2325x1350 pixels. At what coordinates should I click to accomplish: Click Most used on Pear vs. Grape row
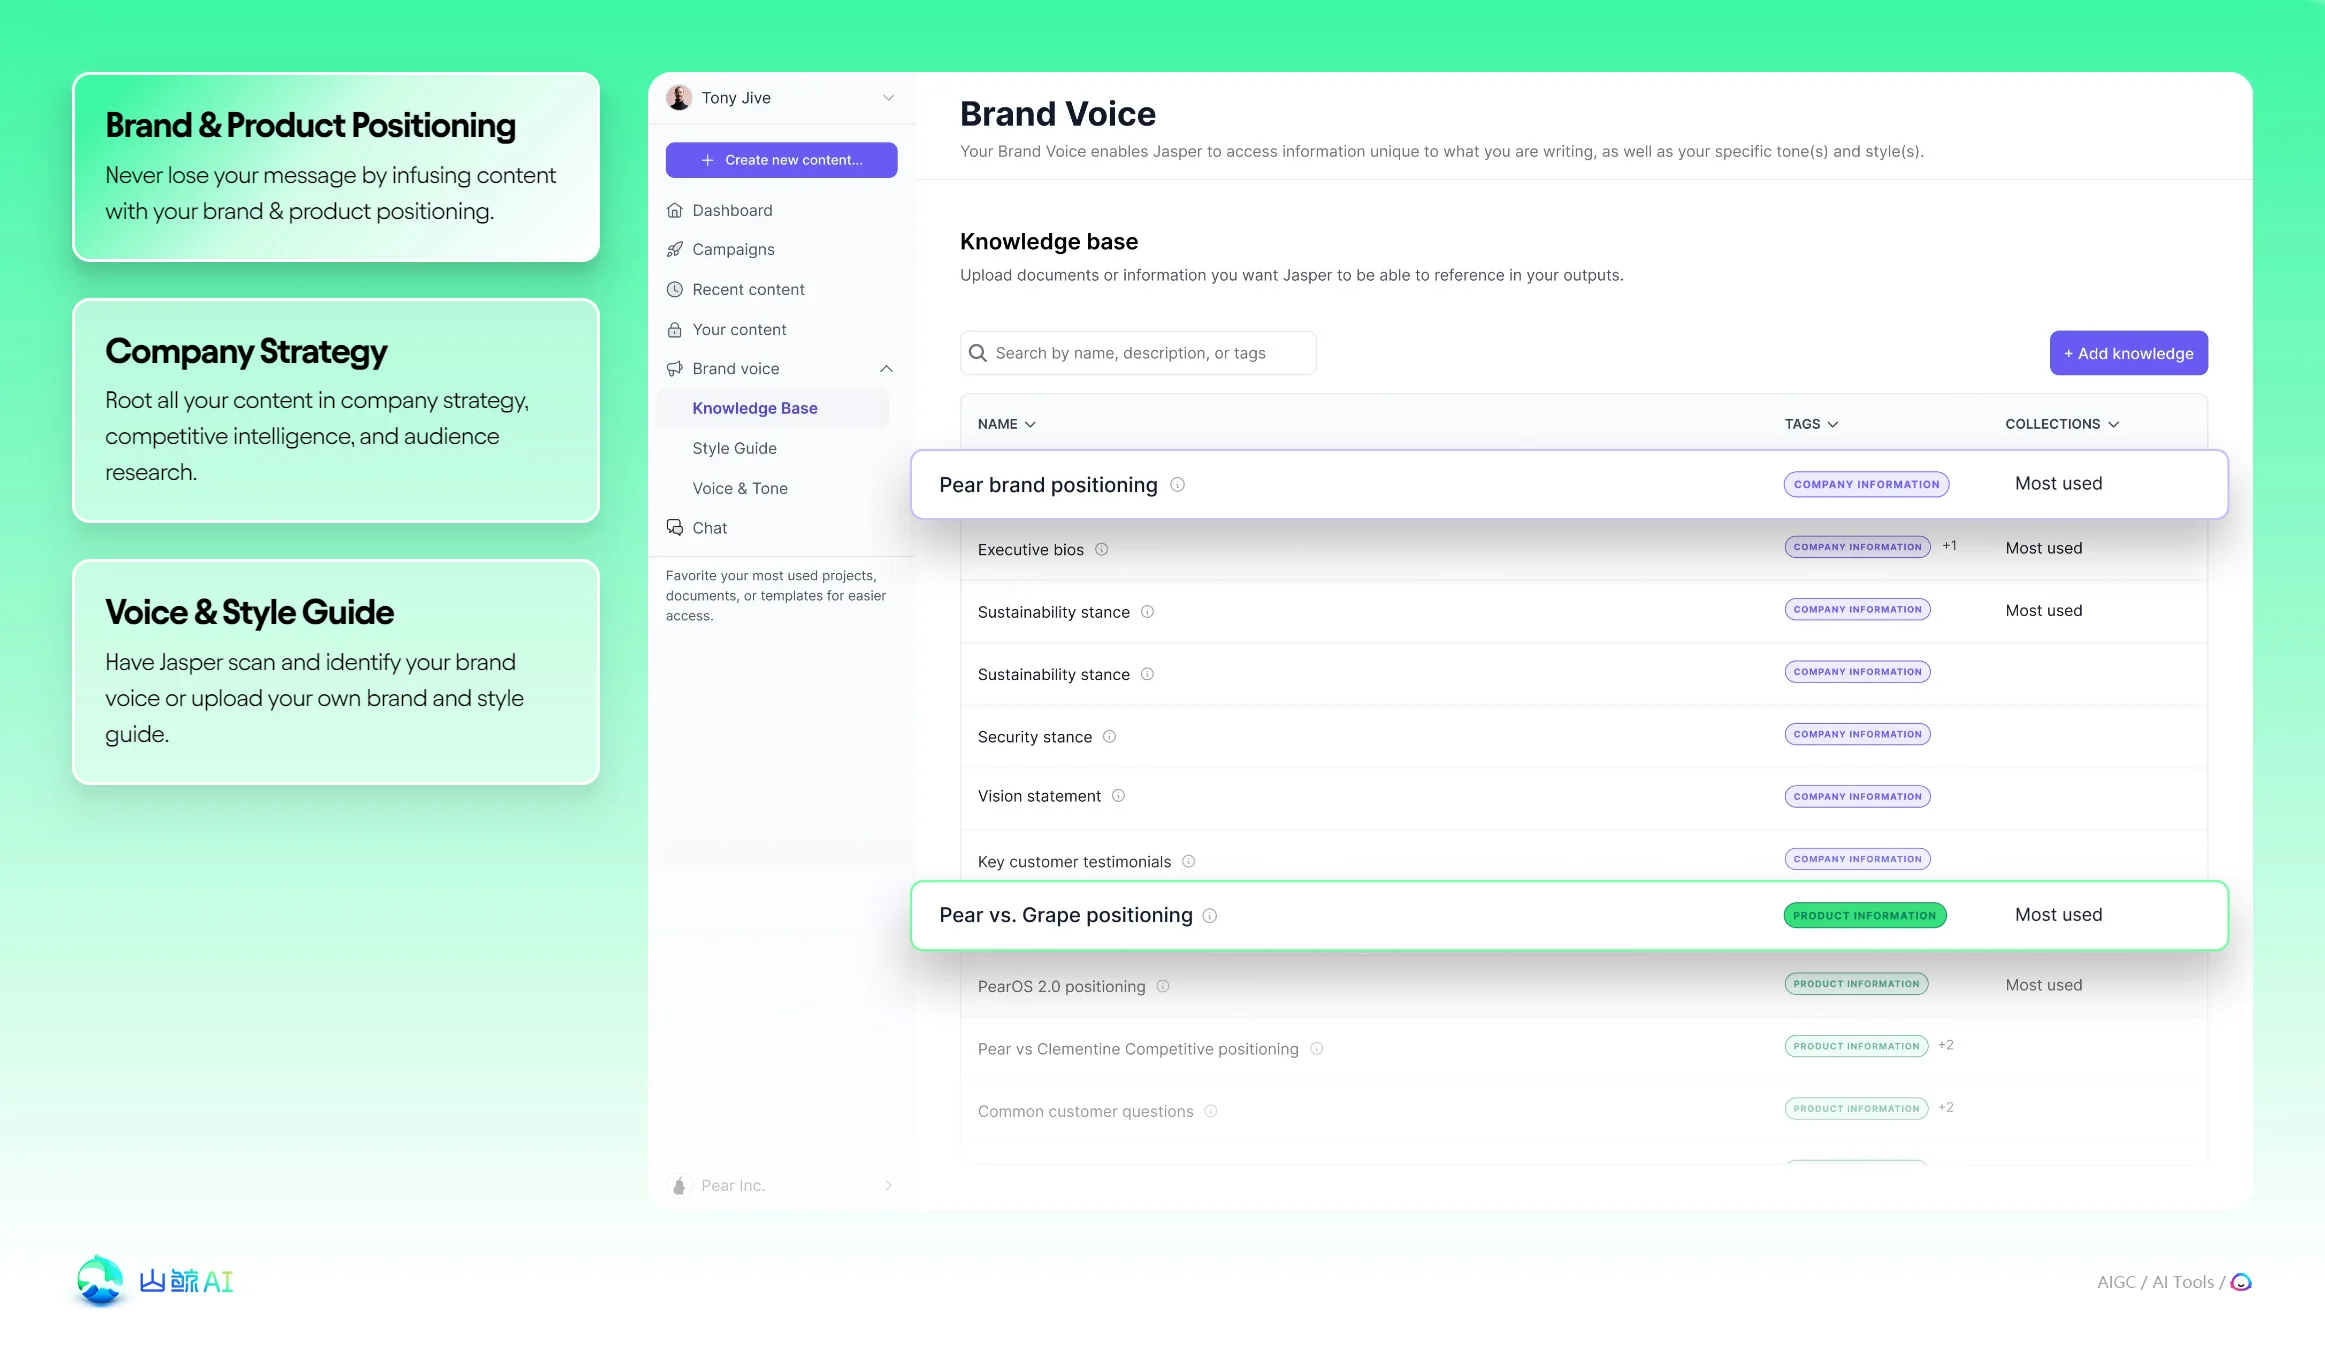(2059, 915)
